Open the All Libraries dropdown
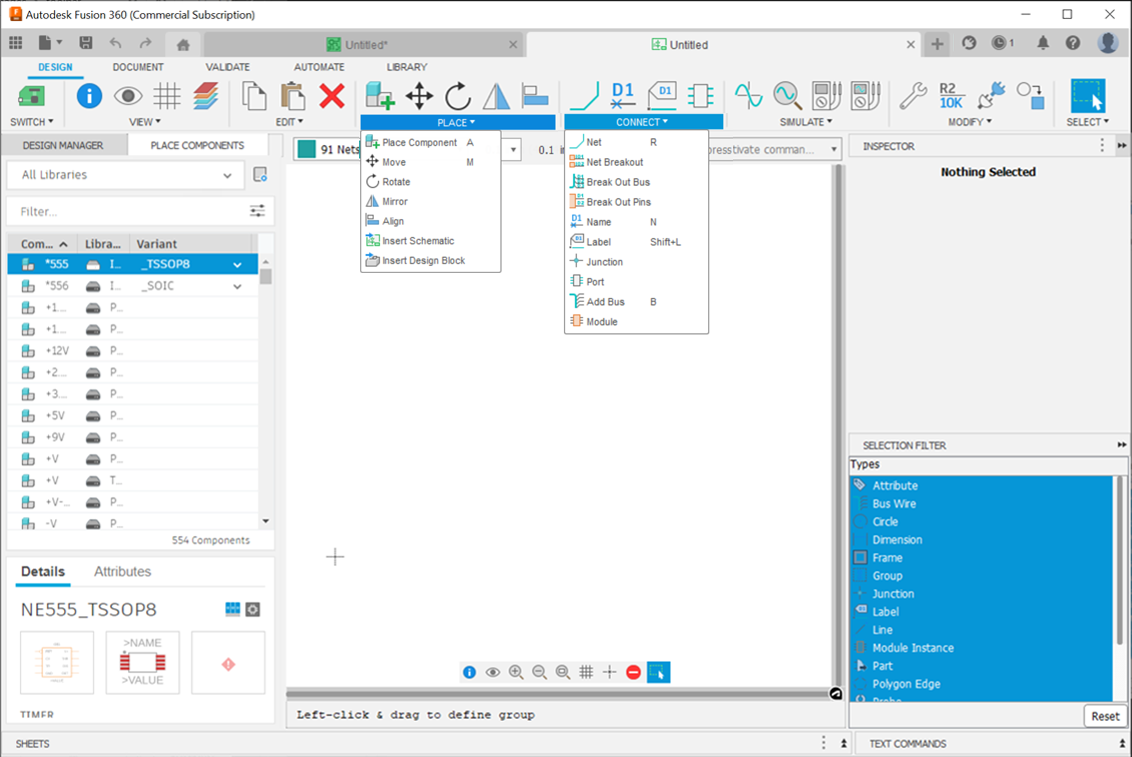The height and width of the screenshot is (757, 1132). [x=126, y=175]
